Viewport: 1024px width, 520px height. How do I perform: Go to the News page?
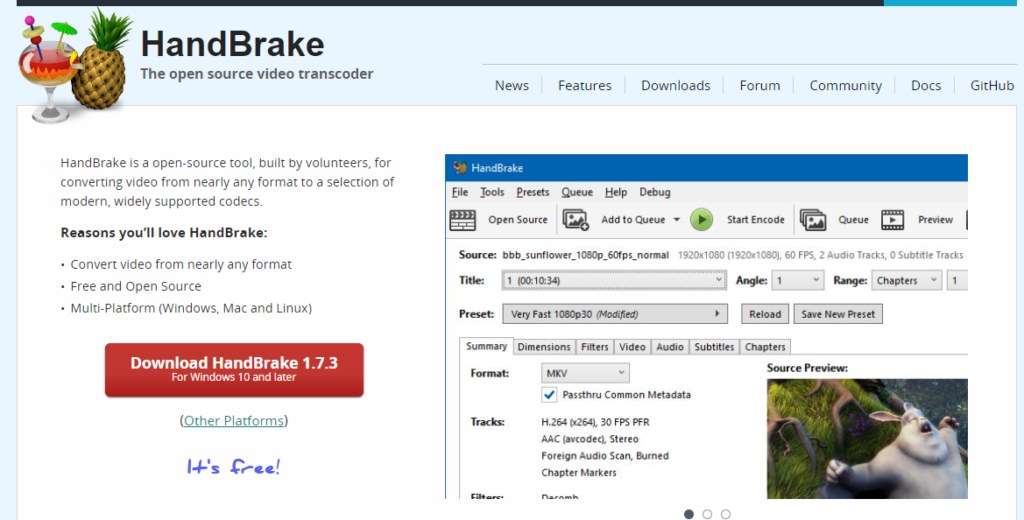point(511,86)
